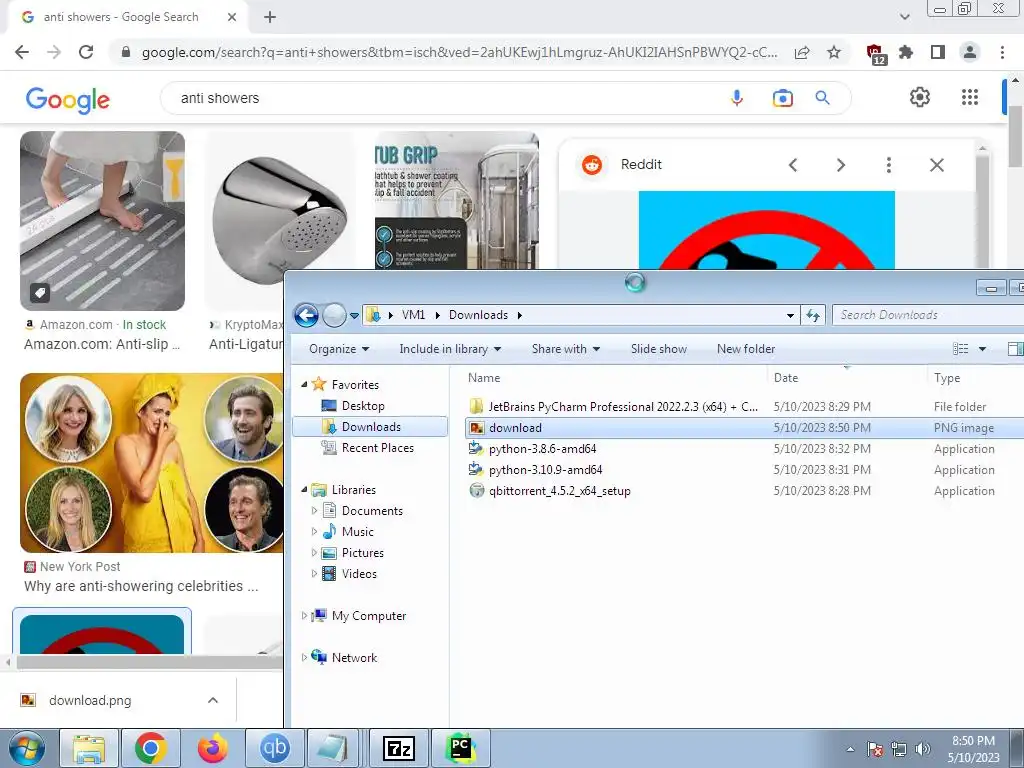1024x768 pixels.
Task: Click the Search Downloads field
Action: click(x=927, y=315)
